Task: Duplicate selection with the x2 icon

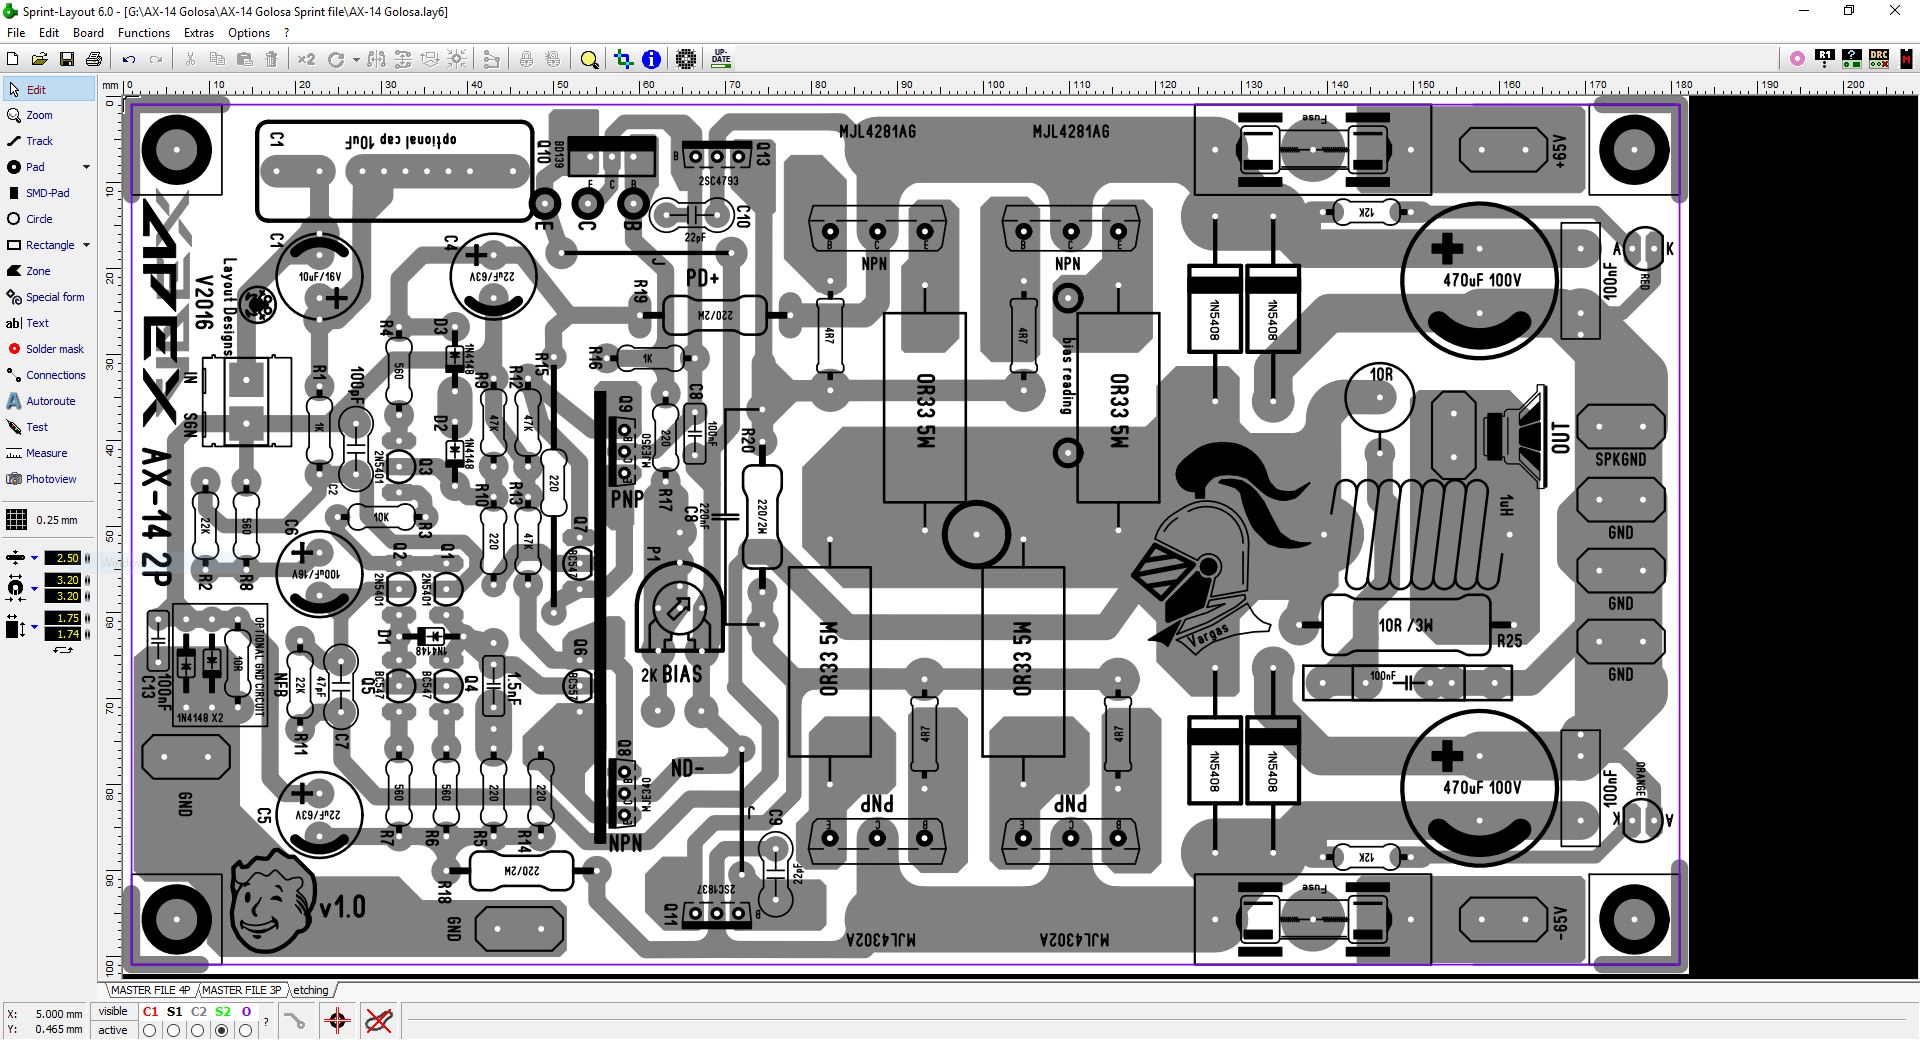Action: tap(306, 60)
